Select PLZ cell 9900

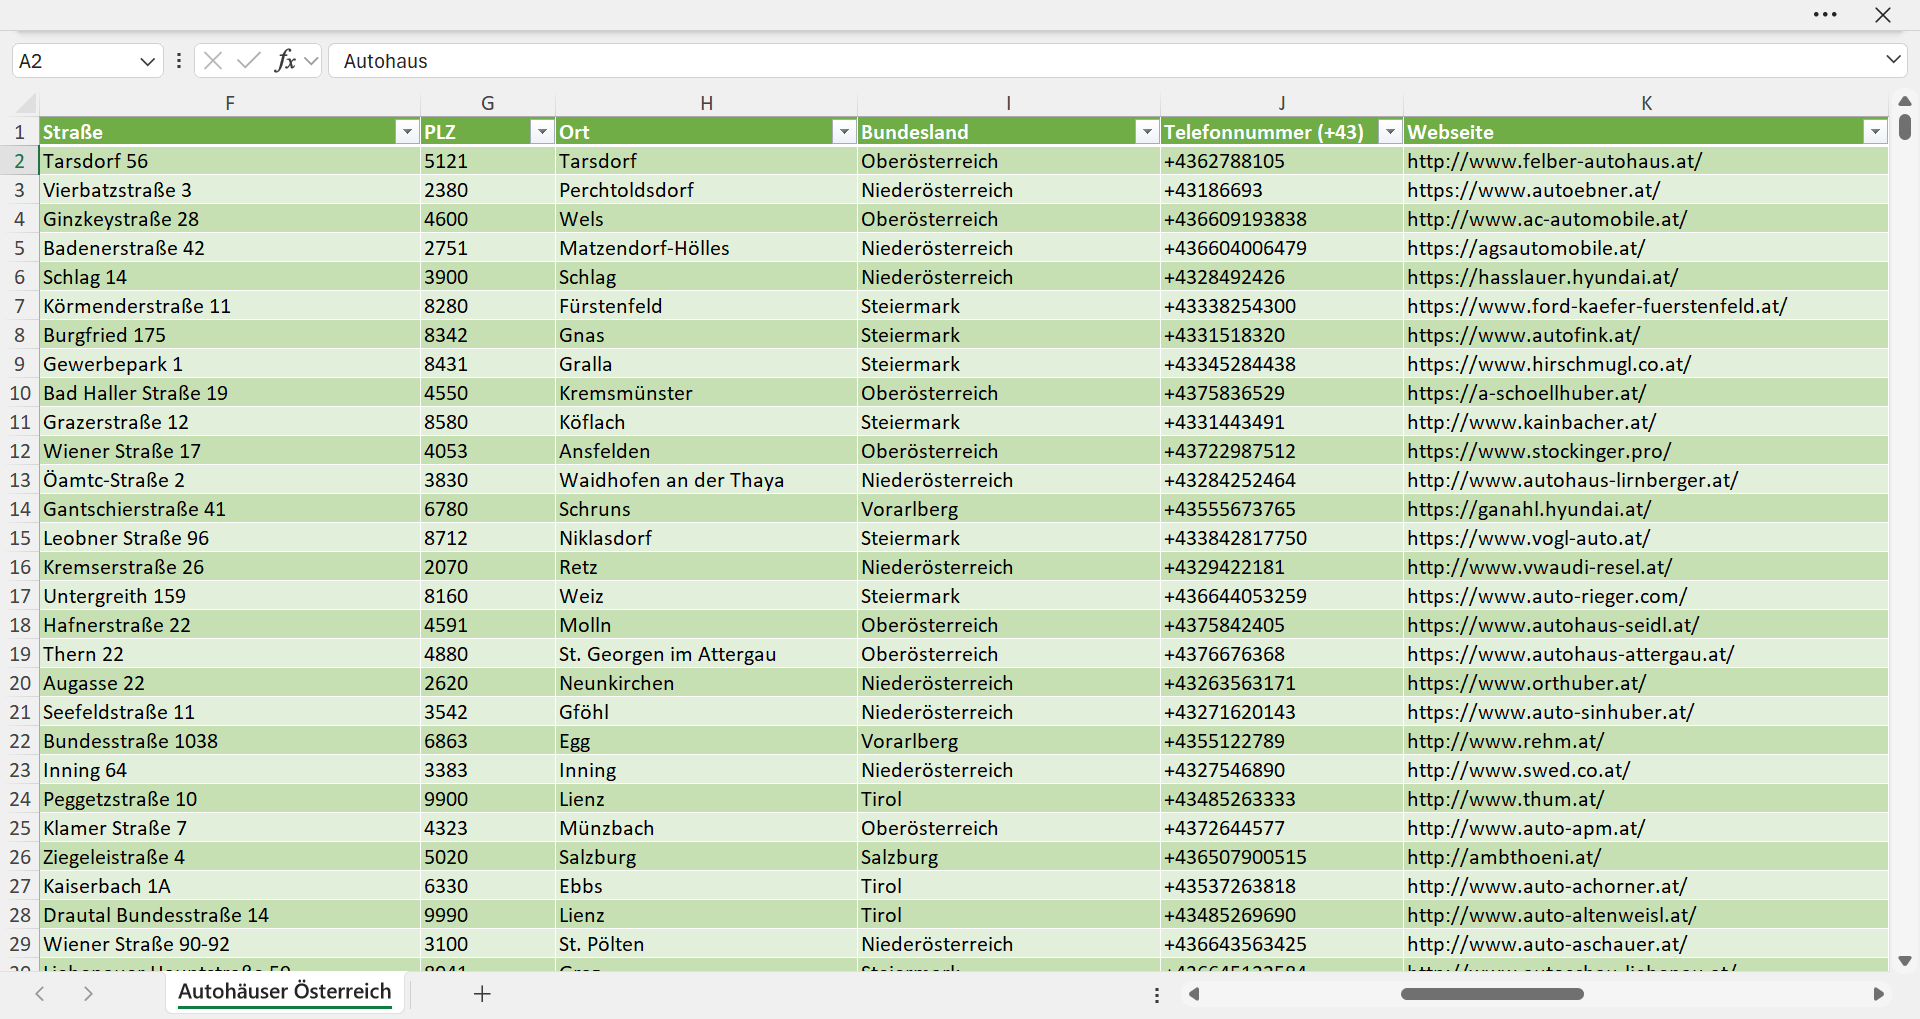coord(488,799)
